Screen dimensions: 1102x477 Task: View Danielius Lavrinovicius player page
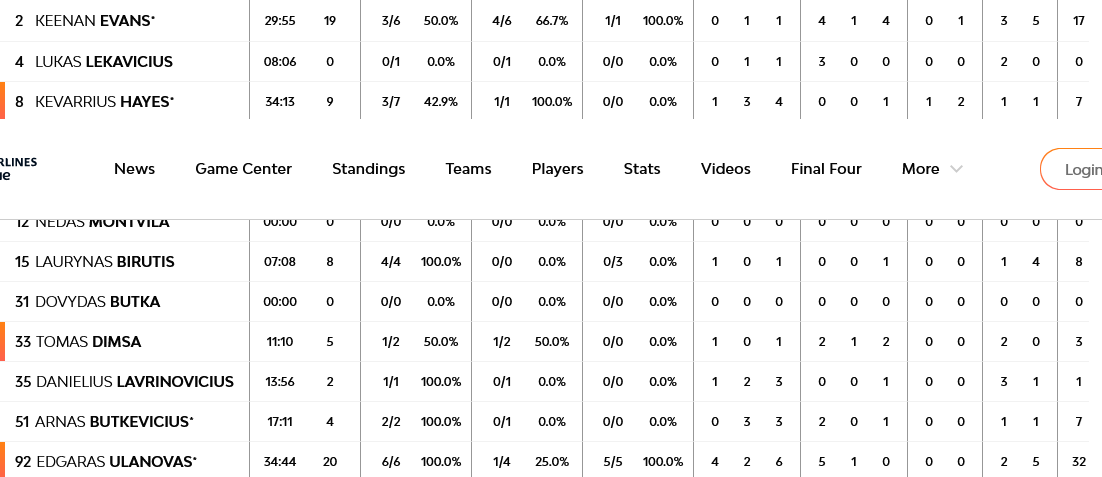click(x=134, y=382)
